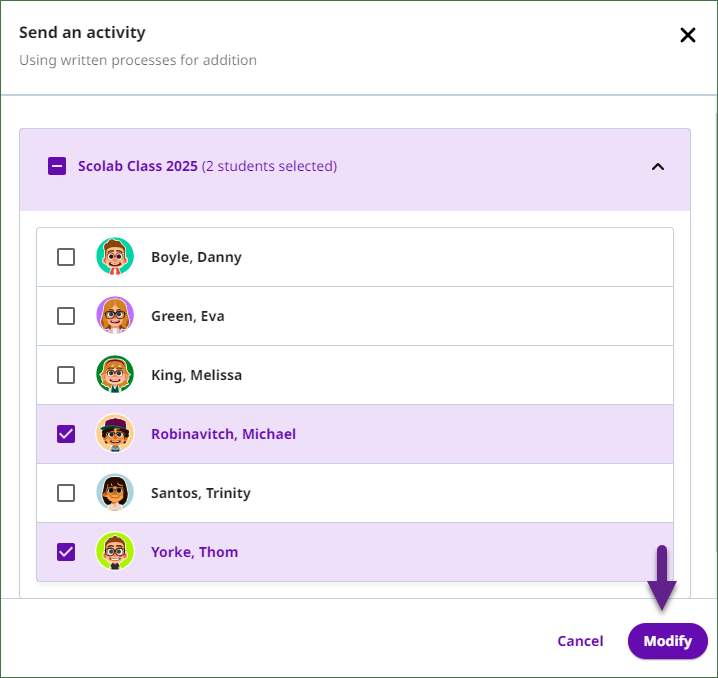The width and height of the screenshot is (718, 678).
Task: Click Melissa King's avatar icon
Action: click(x=115, y=374)
